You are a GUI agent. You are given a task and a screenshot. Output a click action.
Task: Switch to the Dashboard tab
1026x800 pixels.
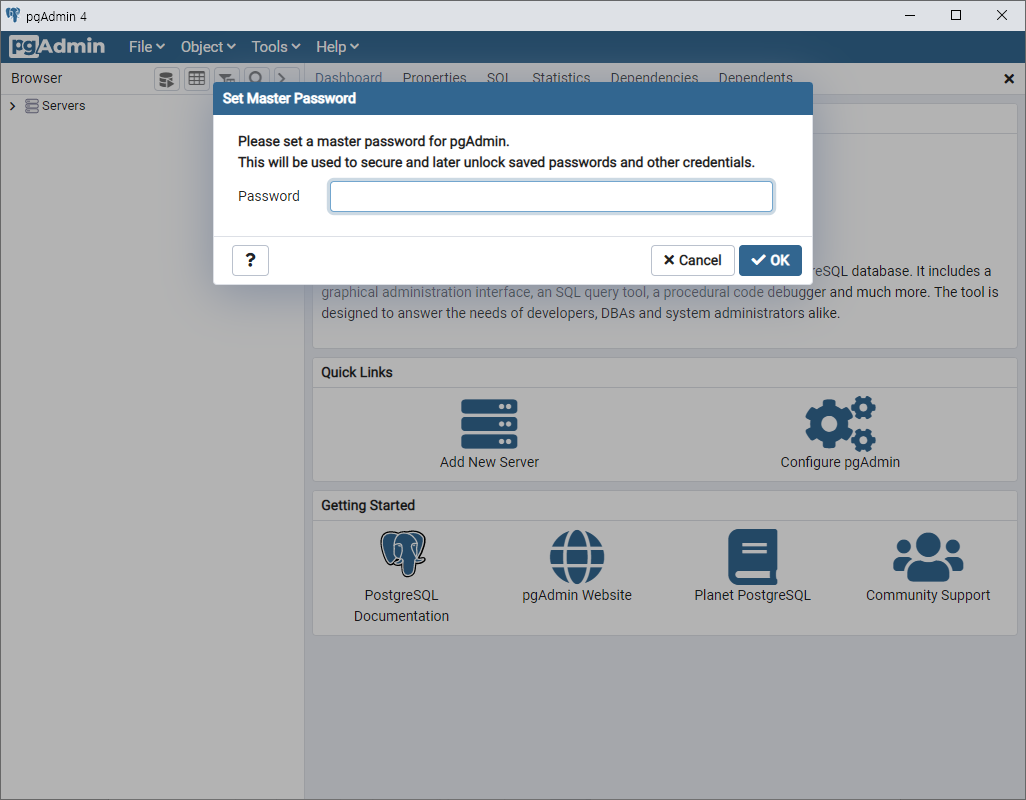pos(348,77)
